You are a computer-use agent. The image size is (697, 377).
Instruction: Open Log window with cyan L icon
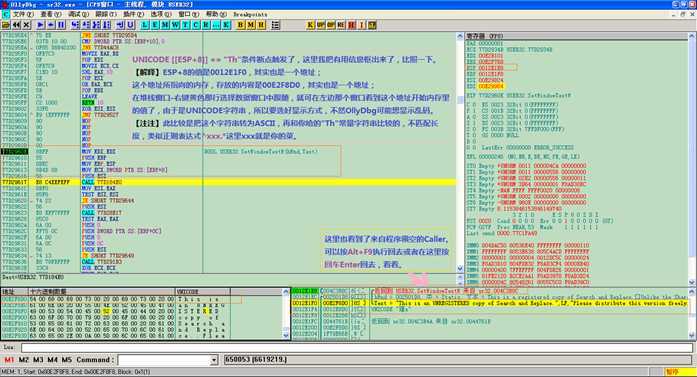pyautogui.click(x=144, y=25)
